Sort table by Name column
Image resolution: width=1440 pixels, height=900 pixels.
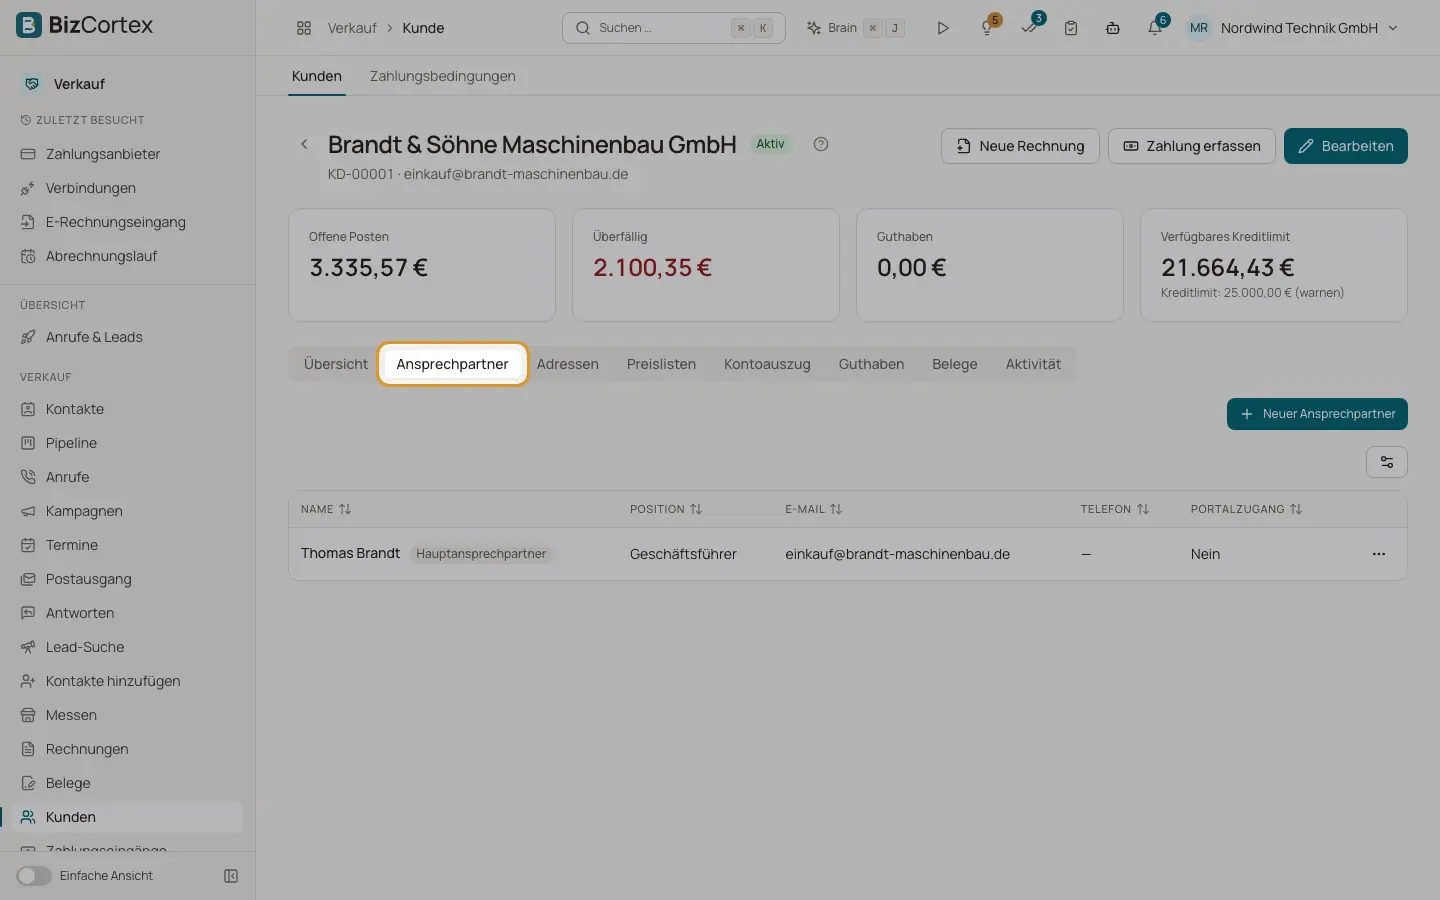tap(326, 509)
